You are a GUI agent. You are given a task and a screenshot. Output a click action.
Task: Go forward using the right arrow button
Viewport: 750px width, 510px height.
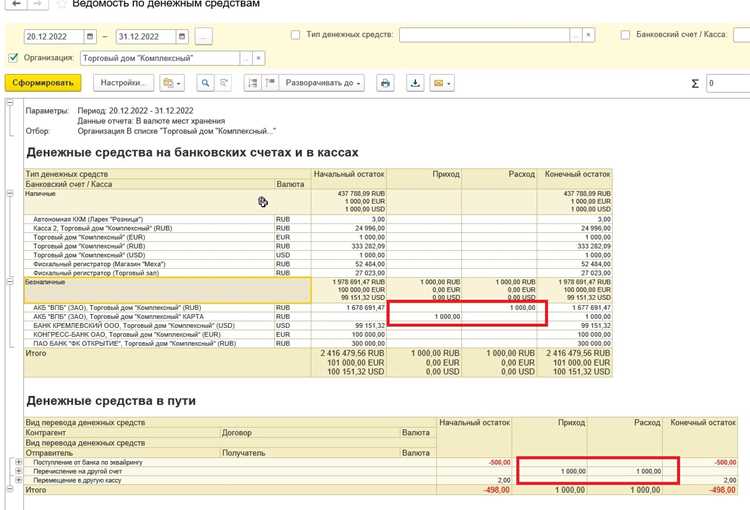38,3
